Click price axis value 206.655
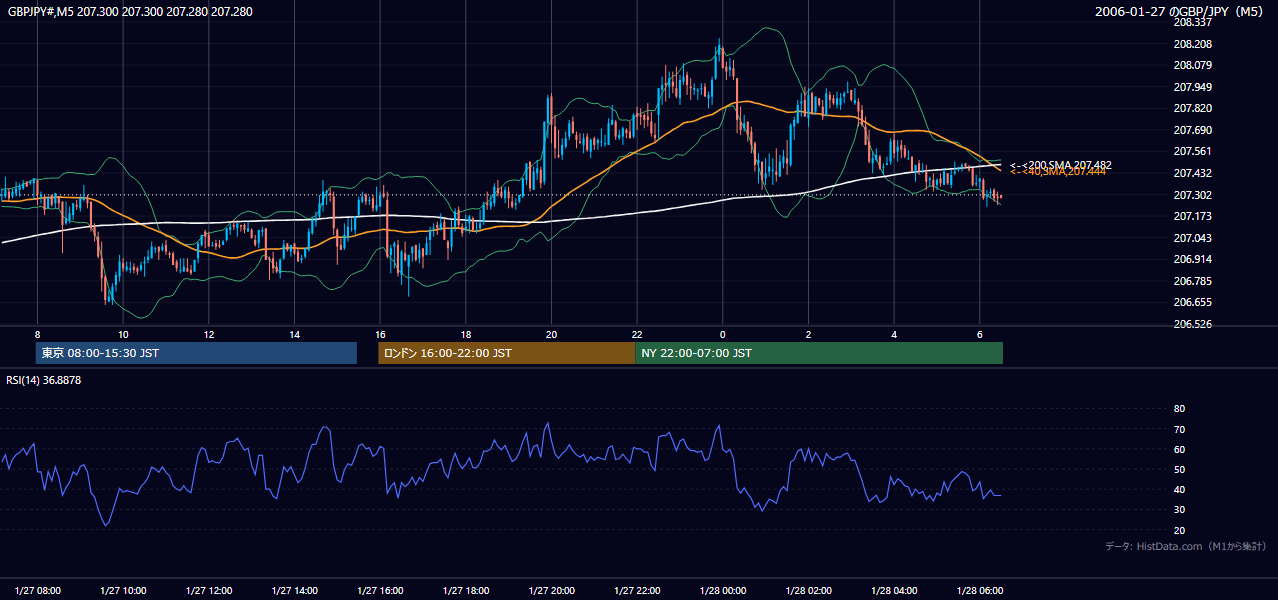 coord(1192,302)
